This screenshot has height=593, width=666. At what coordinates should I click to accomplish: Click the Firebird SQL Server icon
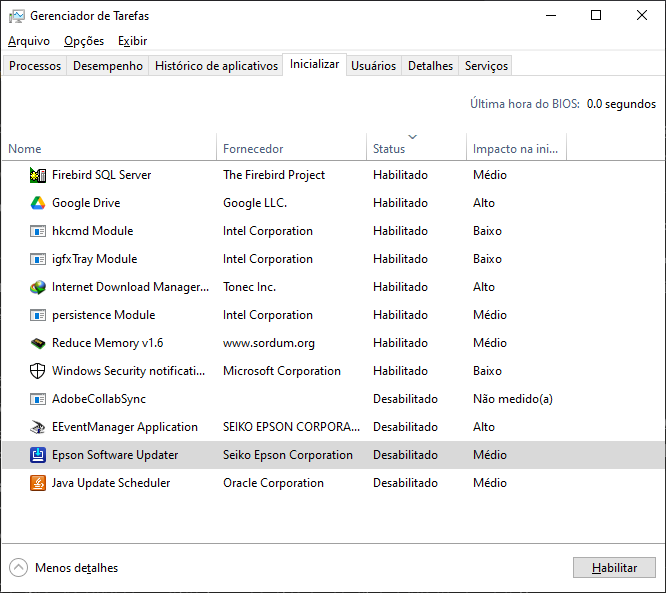[38, 175]
